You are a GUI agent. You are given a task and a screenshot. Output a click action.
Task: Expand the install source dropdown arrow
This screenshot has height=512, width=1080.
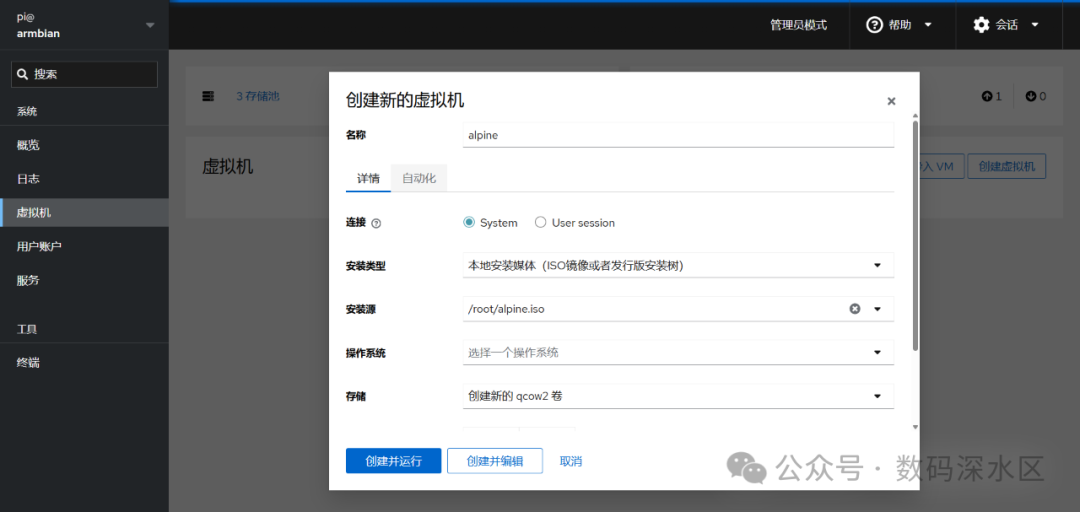[x=878, y=309]
